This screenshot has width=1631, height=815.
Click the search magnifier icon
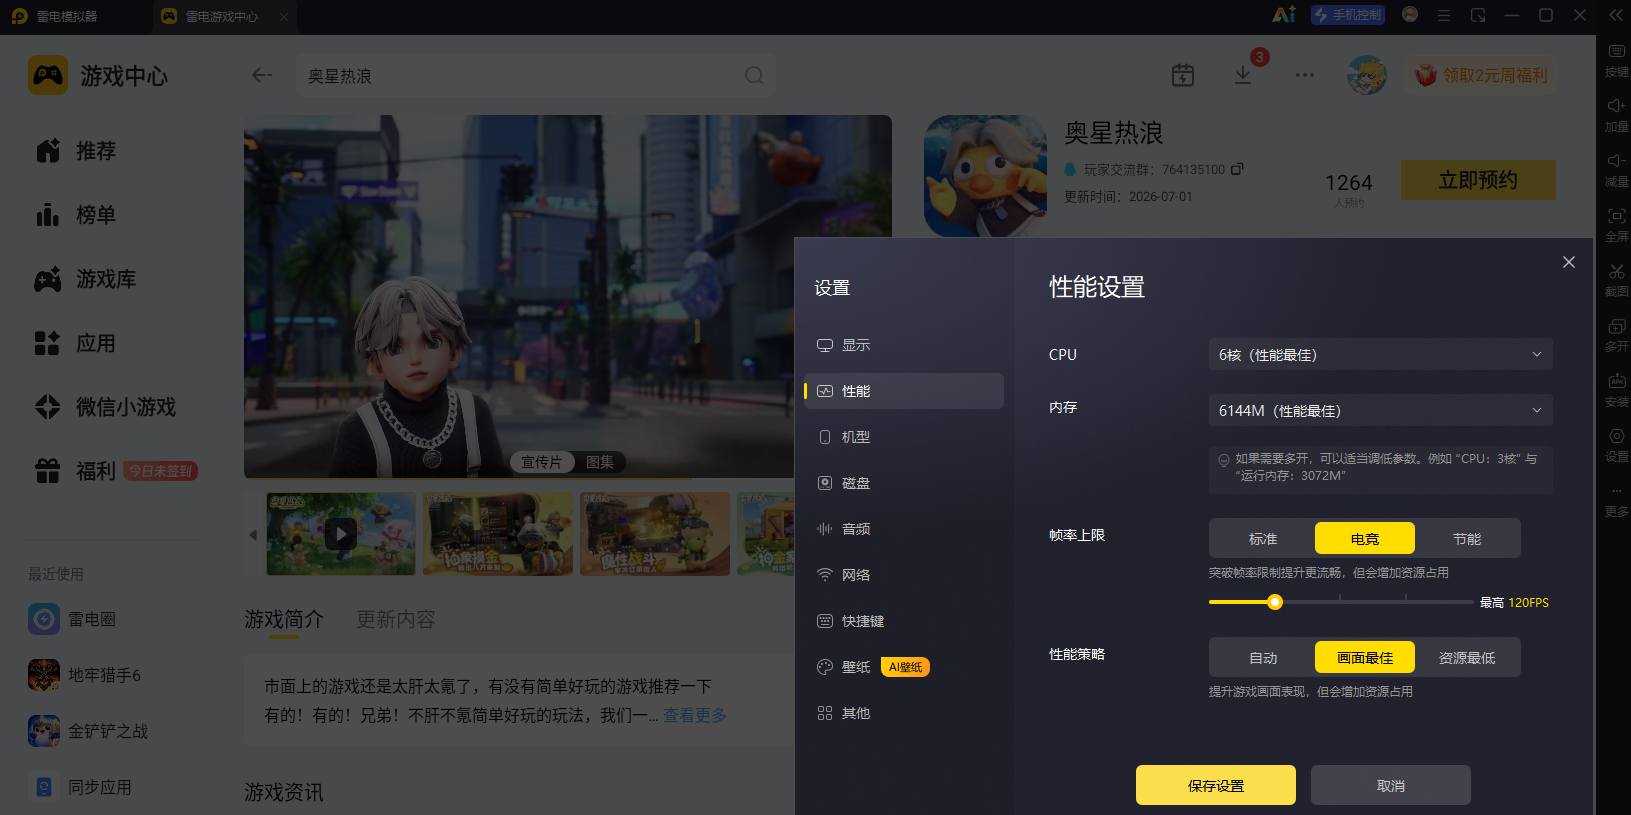coord(754,76)
